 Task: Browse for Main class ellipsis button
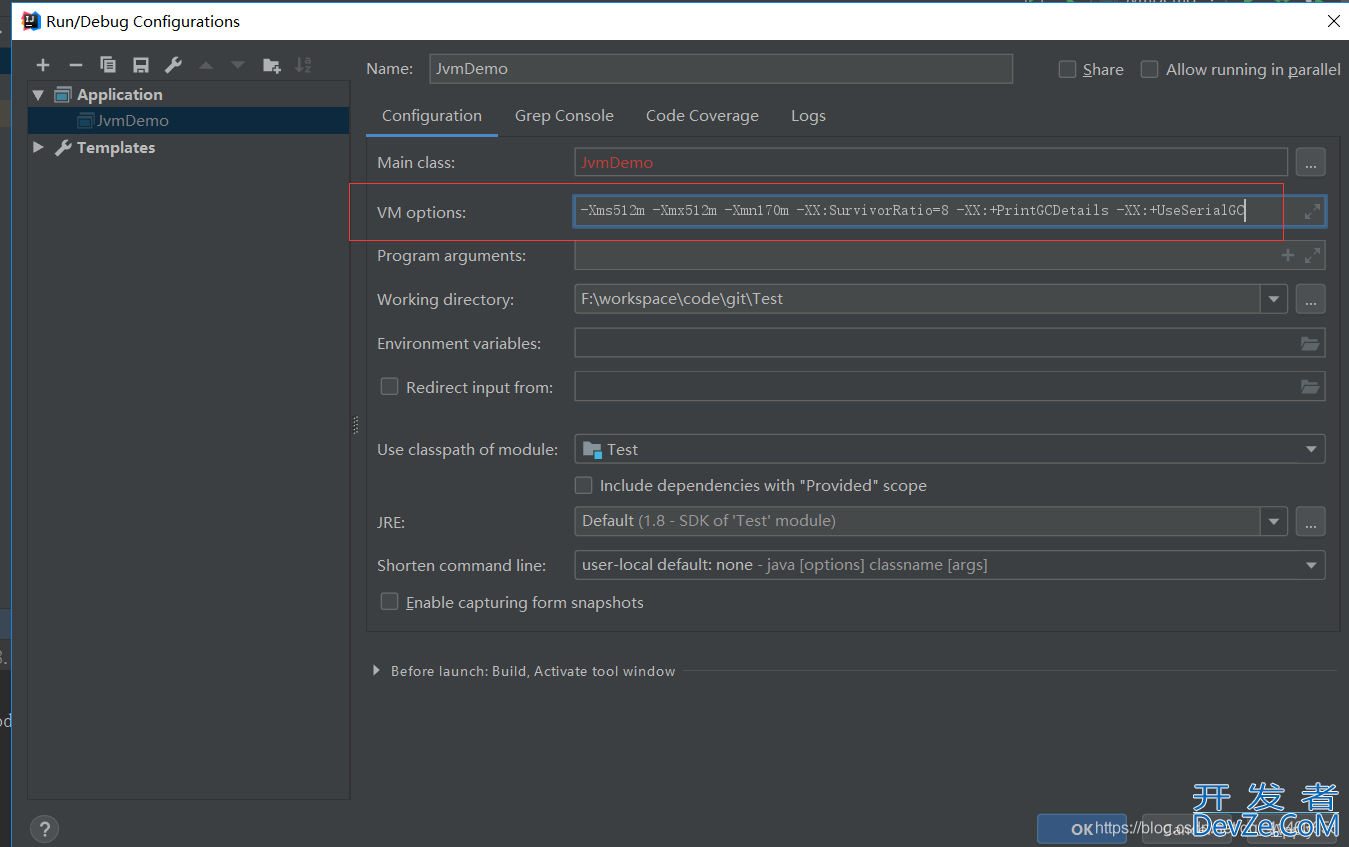(x=1311, y=162)
